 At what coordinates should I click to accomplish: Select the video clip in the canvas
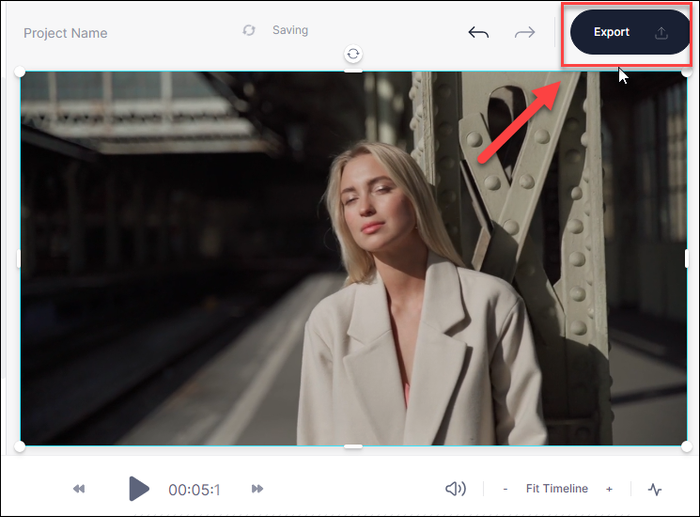point(353,258)
